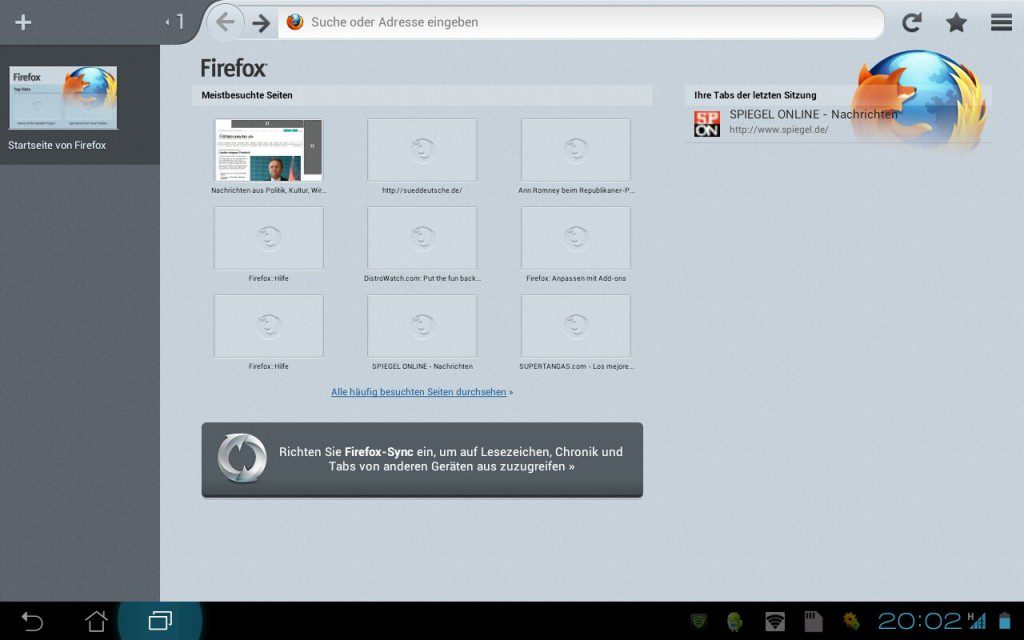Open the 'Nachrichten aus Politik, Kultur' thumbnail
This screenshot has width=1024, height=640.
pyautogui.click(x=268, y=150)
